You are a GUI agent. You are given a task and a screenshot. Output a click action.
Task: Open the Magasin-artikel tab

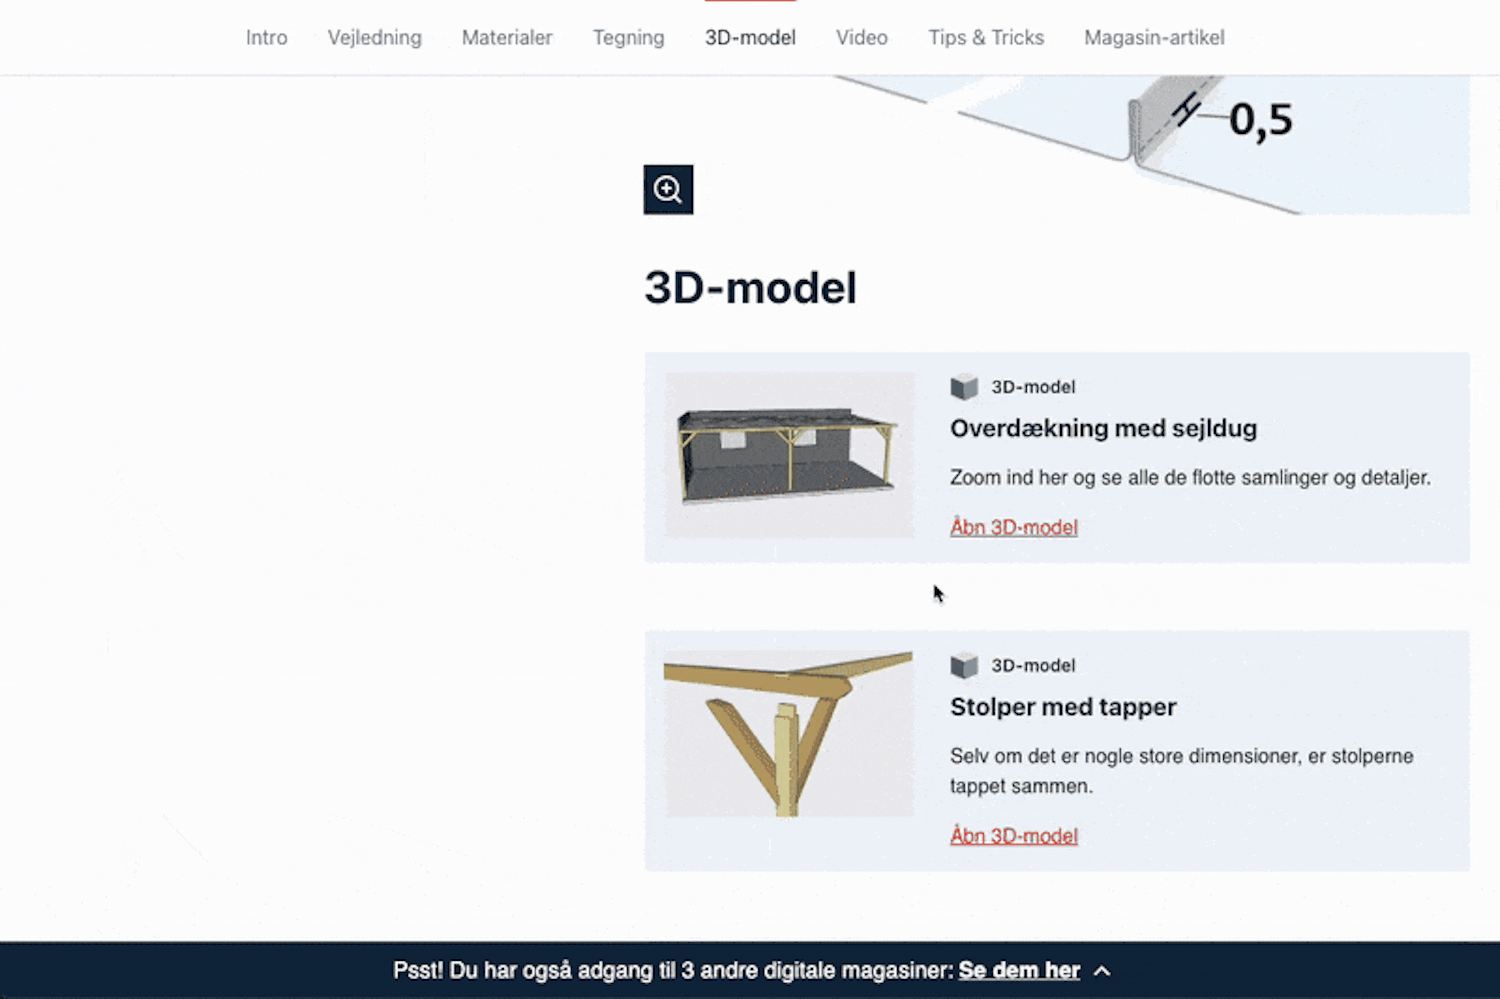pyautogui.click(x=1154, y=38)
